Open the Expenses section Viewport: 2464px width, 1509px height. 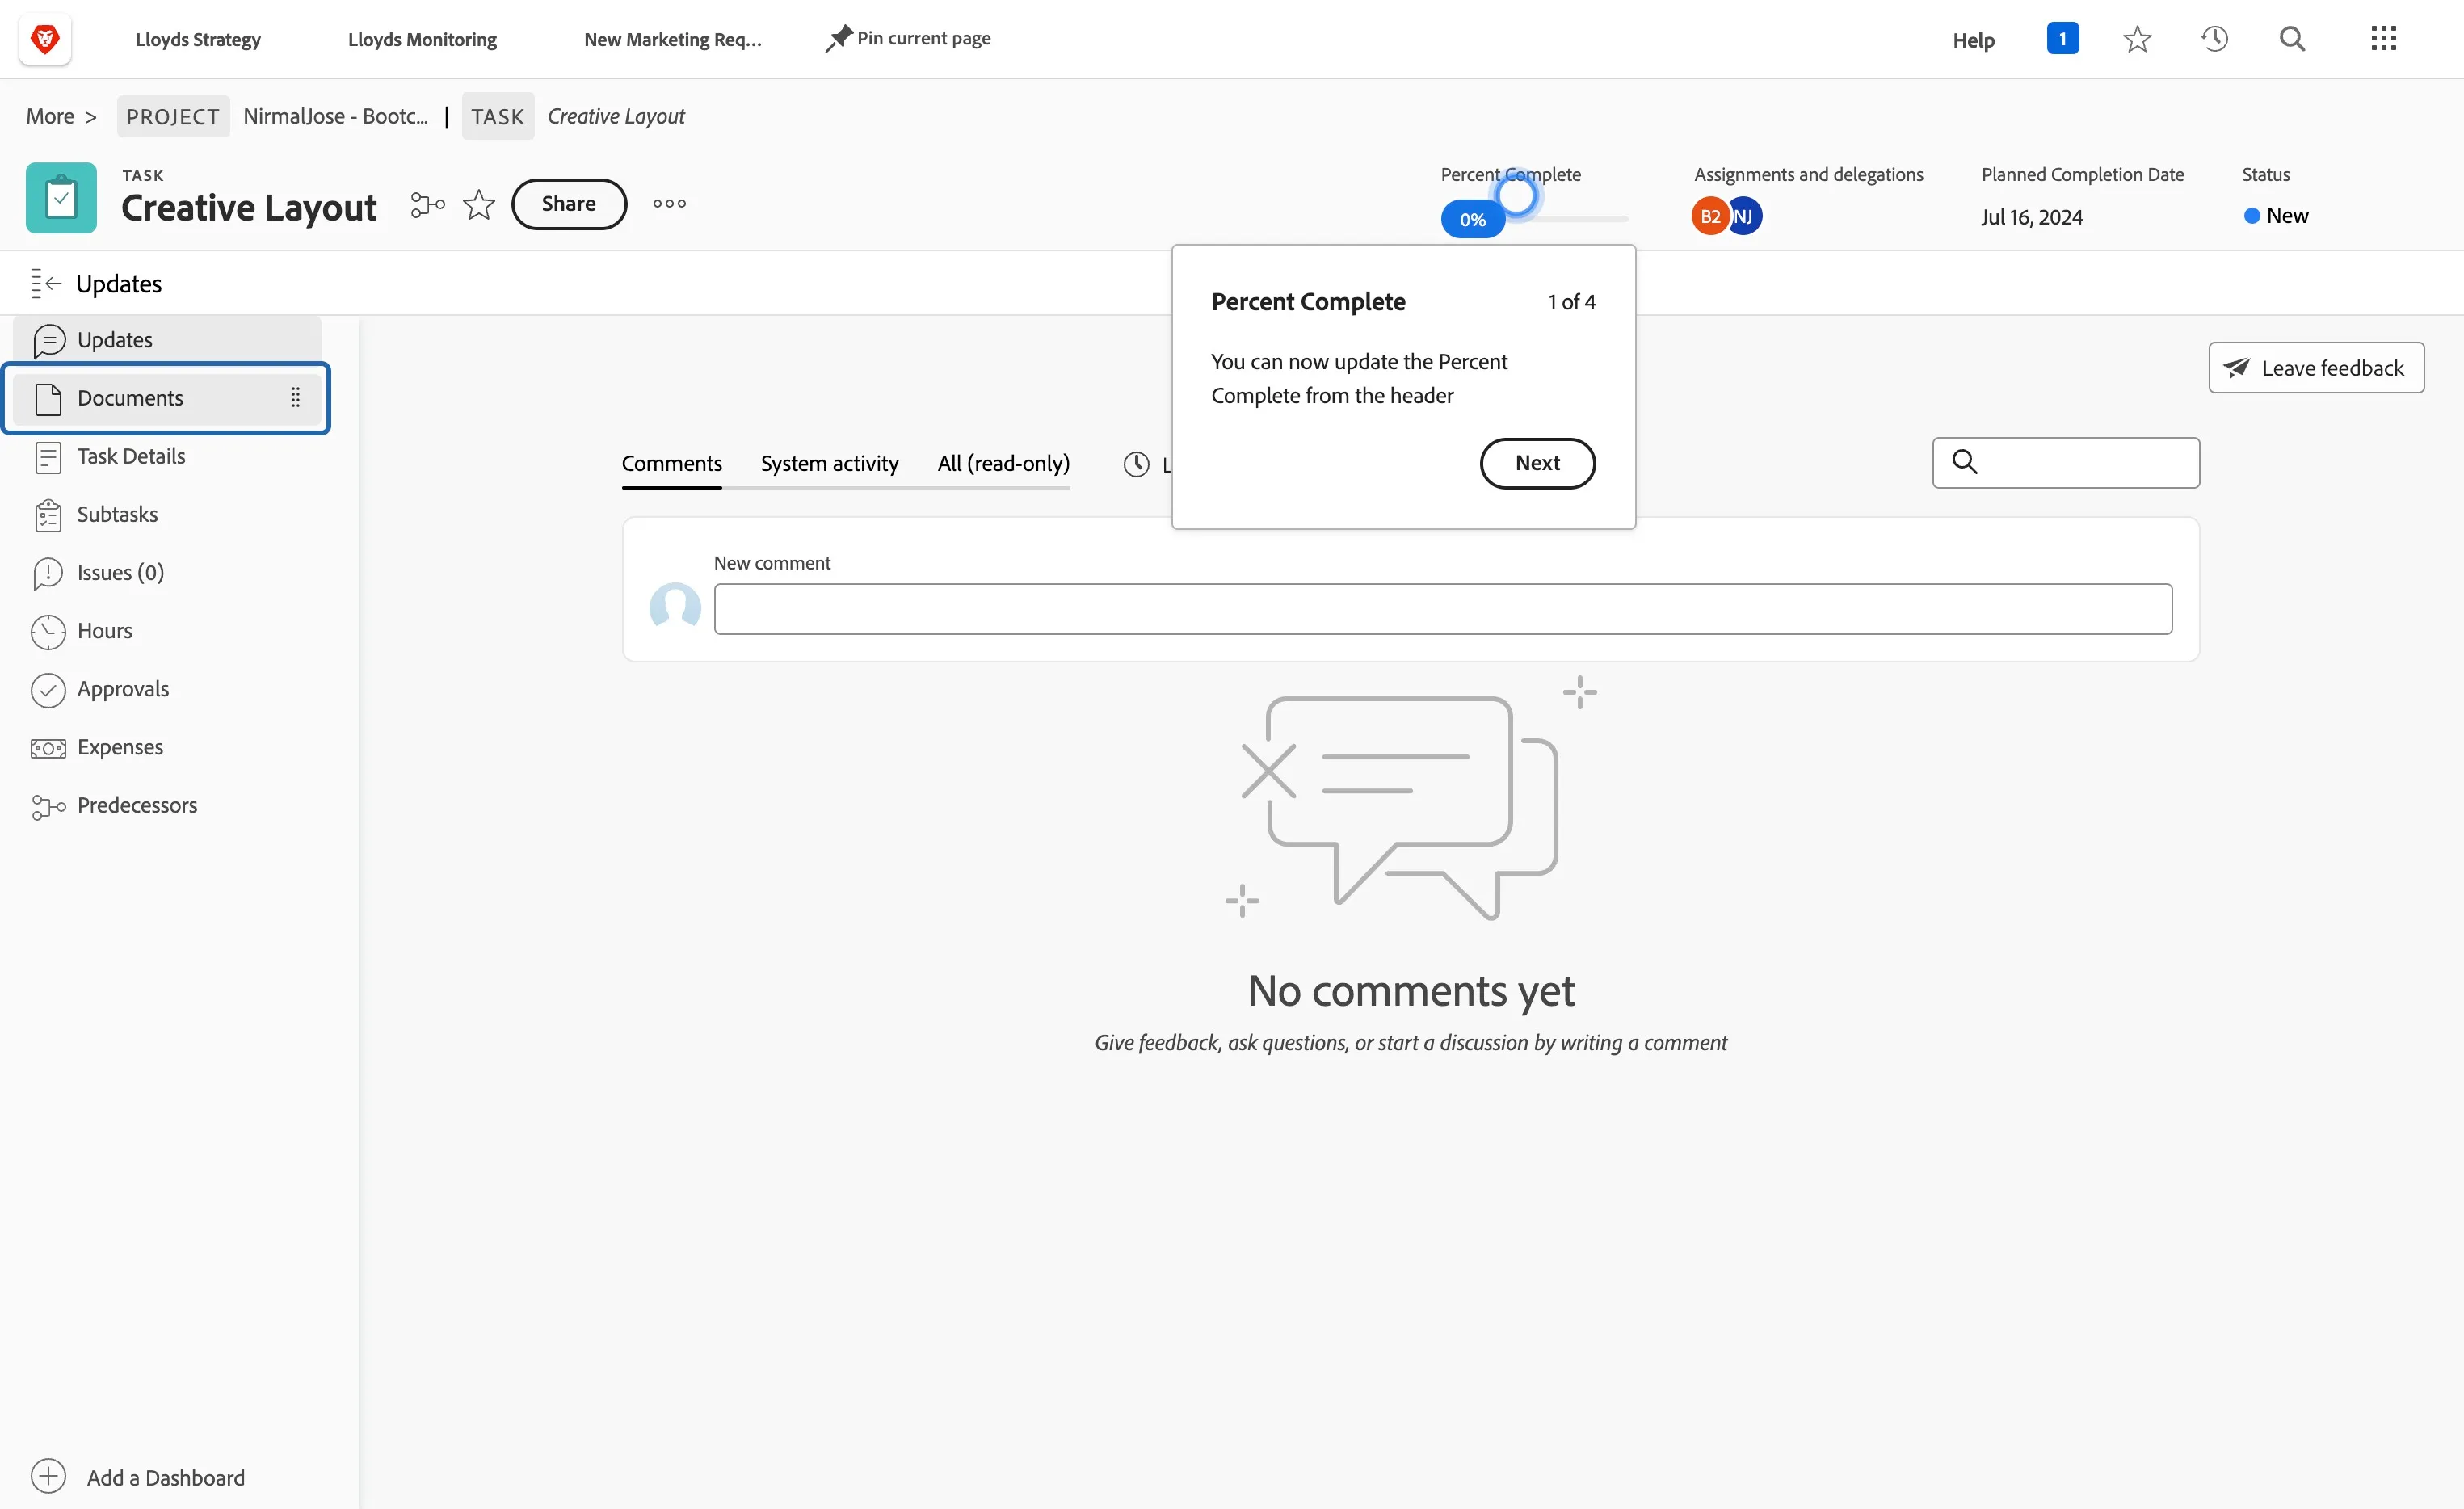[167, 747]
